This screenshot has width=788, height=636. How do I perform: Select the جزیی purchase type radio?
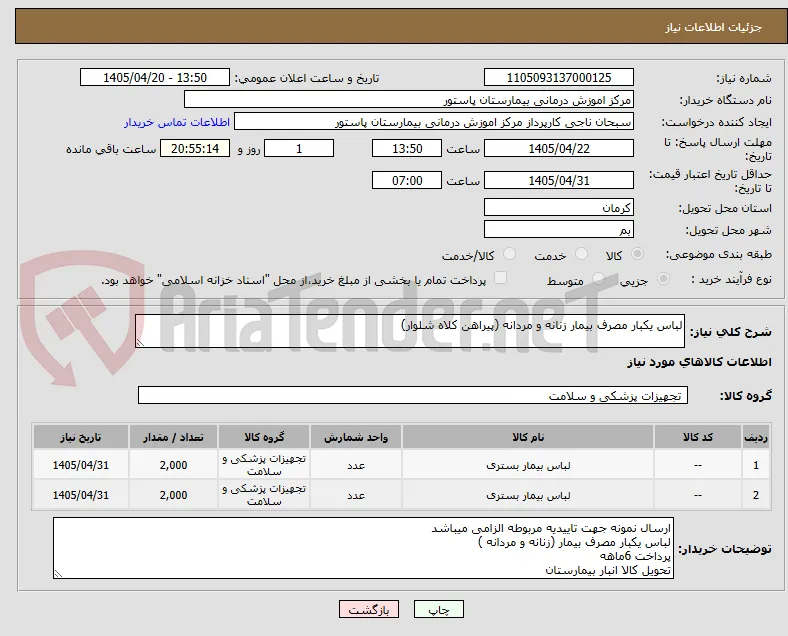[x=663, y=279]
